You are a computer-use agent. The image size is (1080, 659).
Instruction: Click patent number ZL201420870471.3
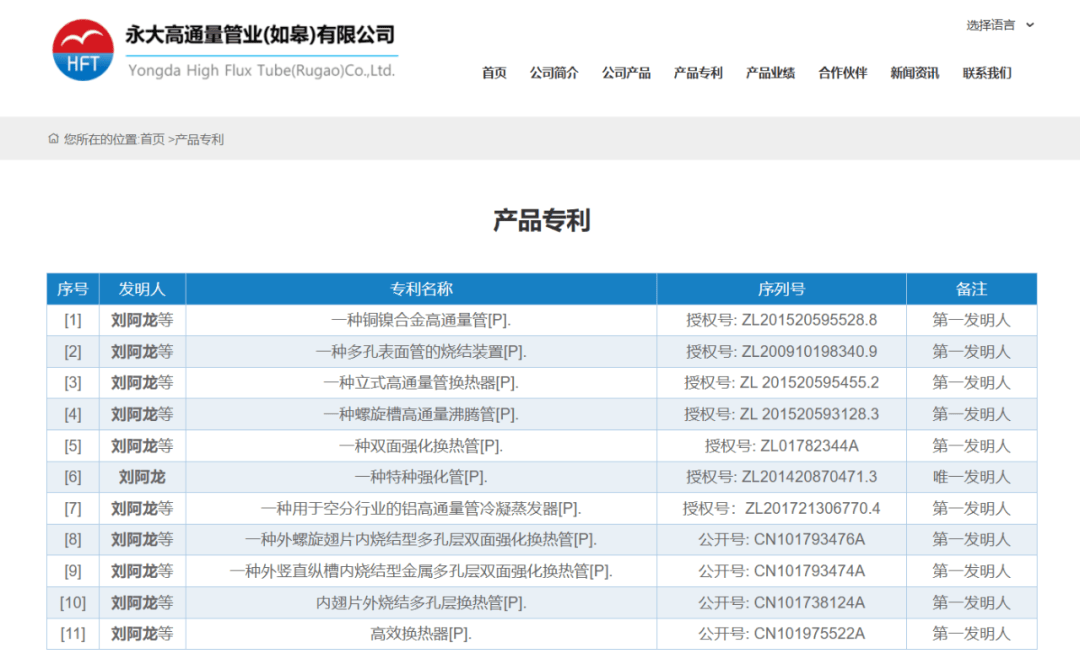point(781,477)
